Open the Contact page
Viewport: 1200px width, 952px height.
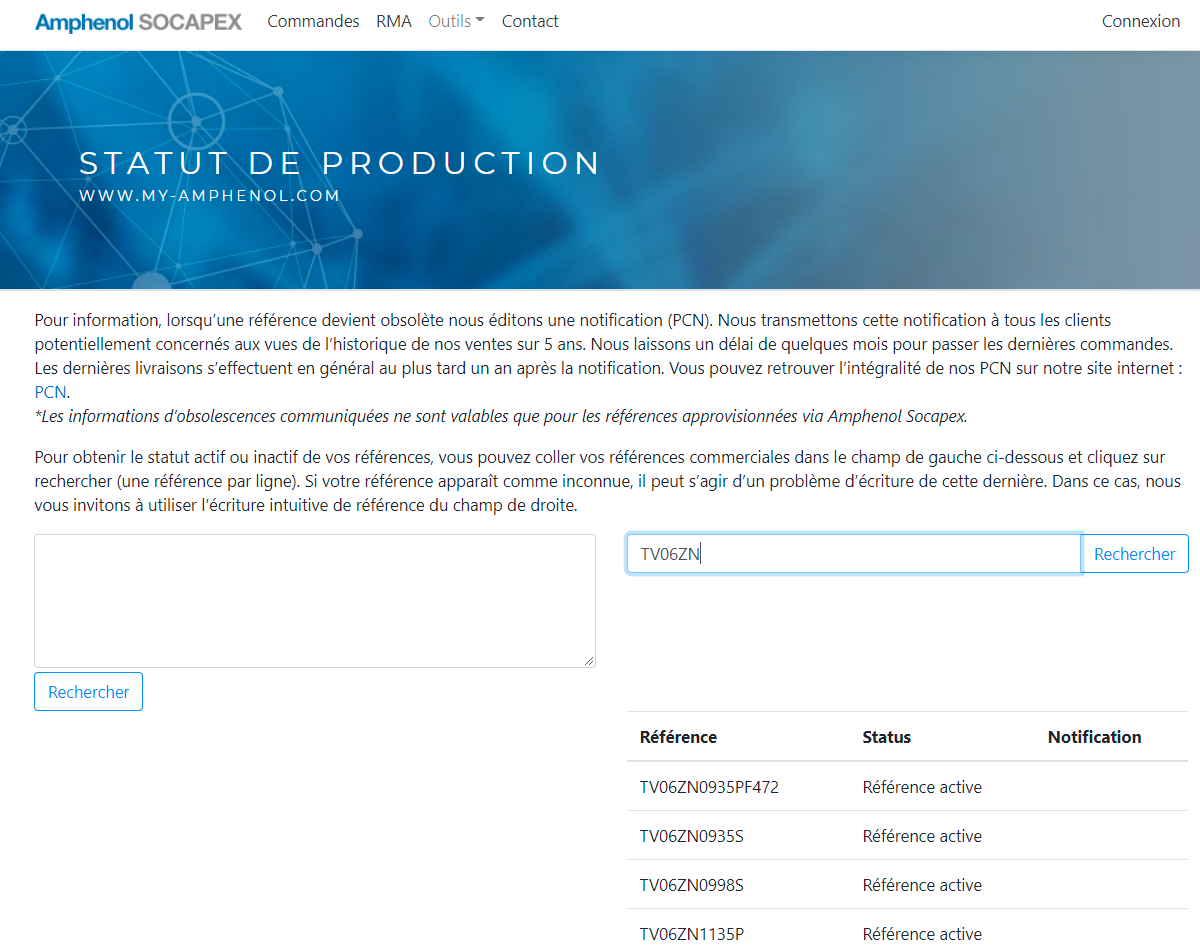(530, 21)
